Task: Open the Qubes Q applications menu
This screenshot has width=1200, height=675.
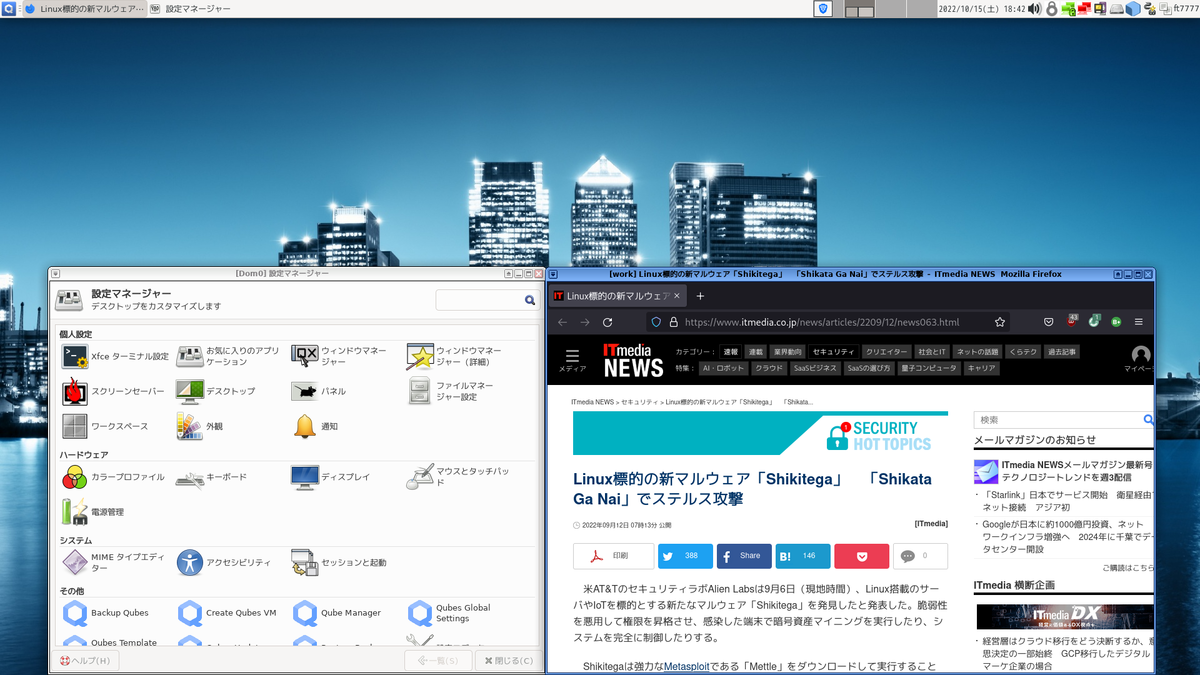Action: [x=8, y=8]
